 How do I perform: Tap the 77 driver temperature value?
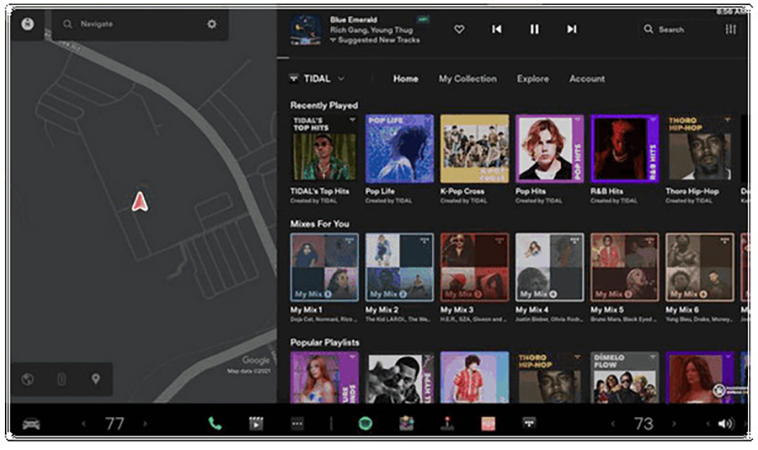pyautogui.click(x=115, y=424)
